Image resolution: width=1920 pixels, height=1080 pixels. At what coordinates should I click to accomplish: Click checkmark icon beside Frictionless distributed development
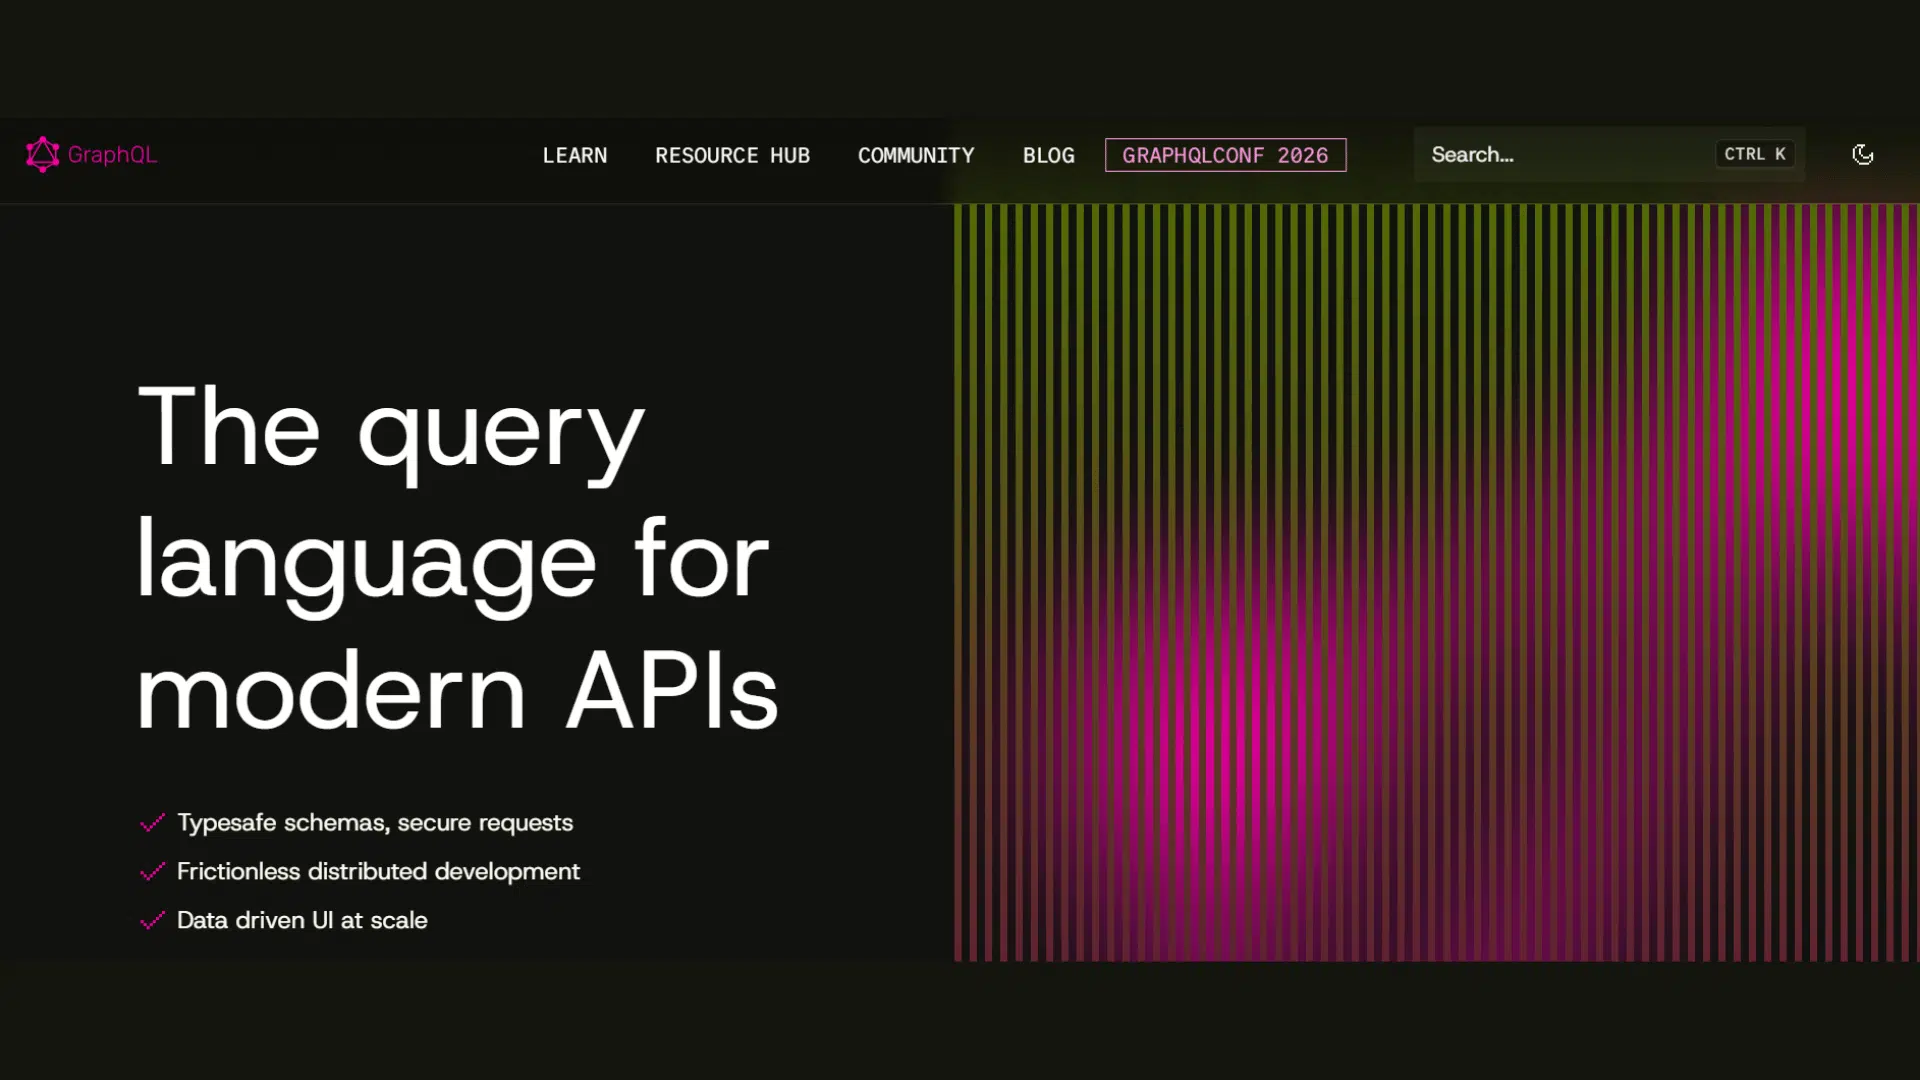152,872
